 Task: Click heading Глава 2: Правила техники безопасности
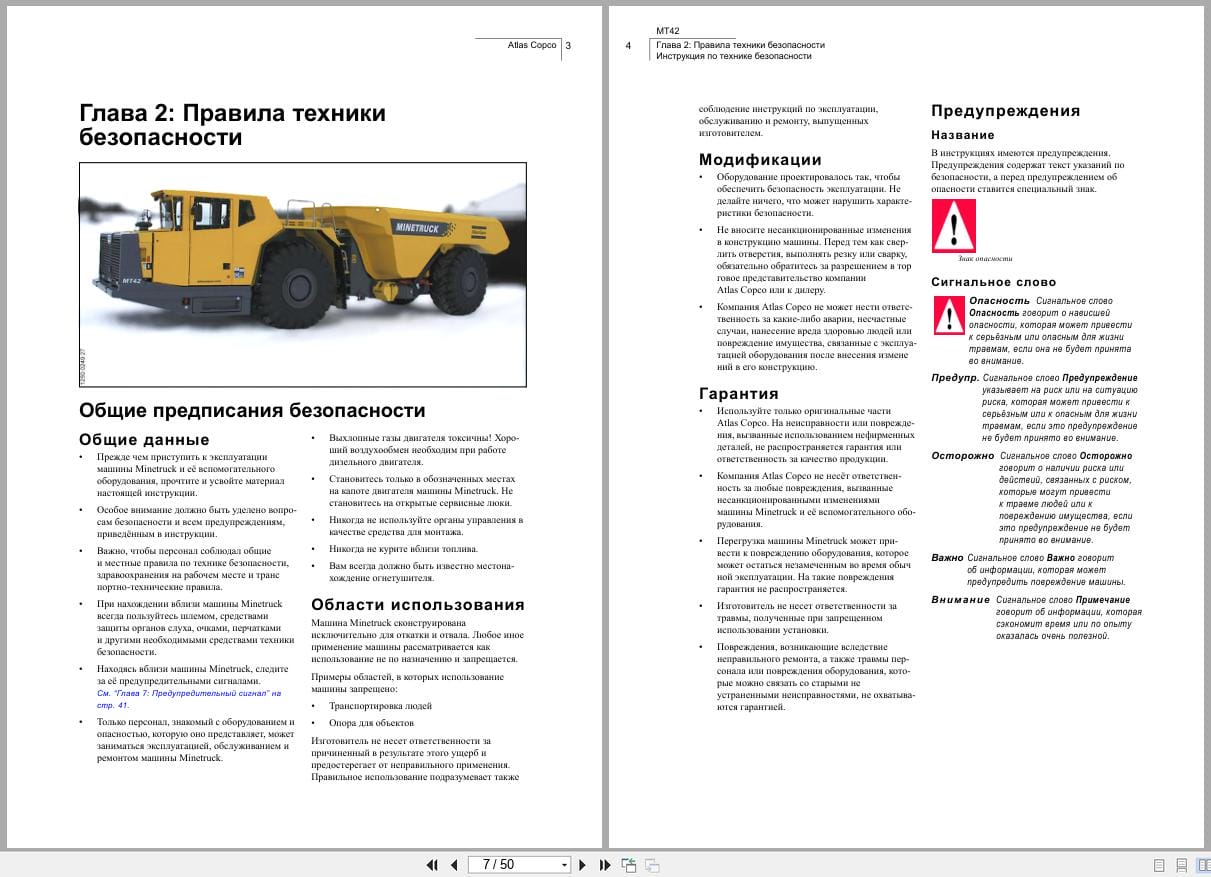tap(232, 125)
